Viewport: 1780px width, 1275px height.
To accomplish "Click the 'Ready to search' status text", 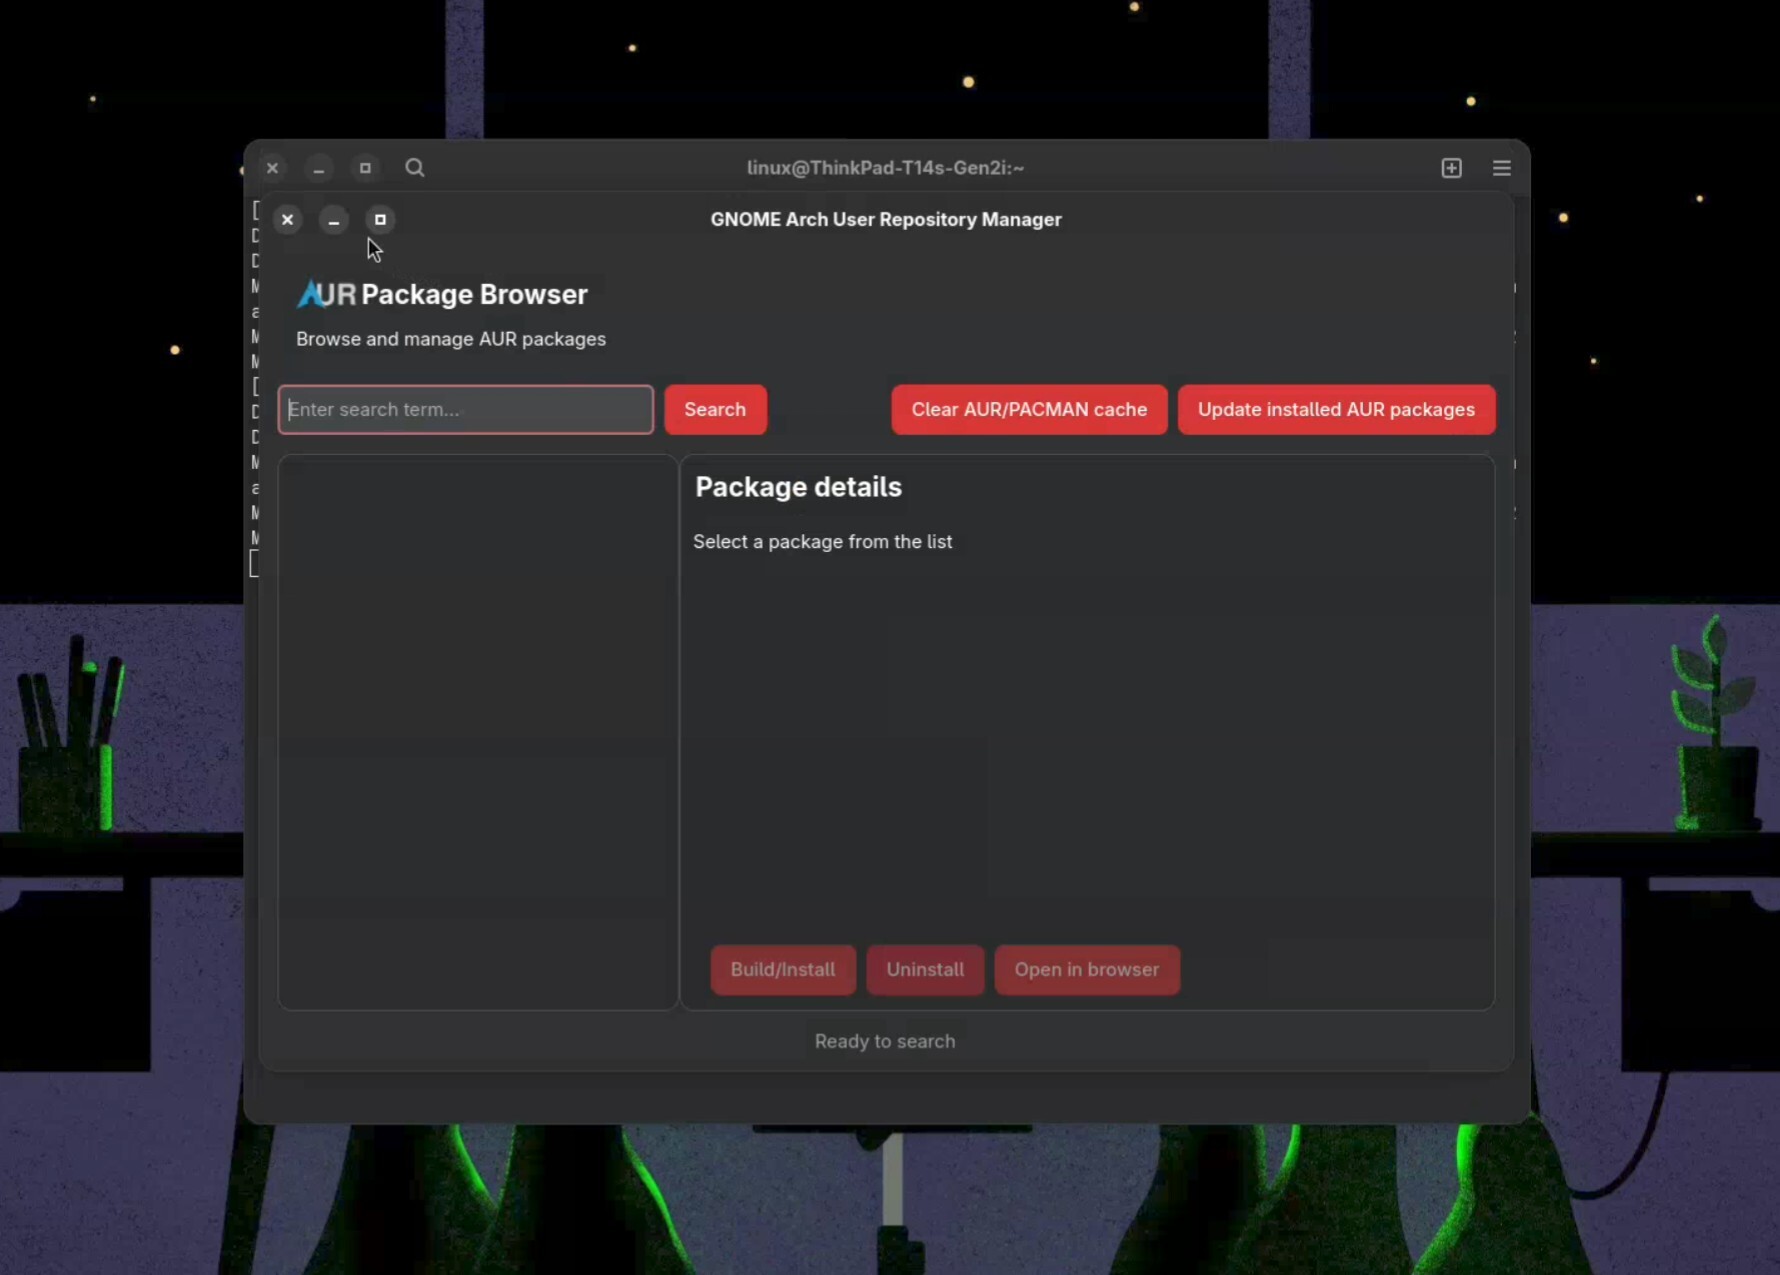I will pyautogui.click(x=885, y=1041).
